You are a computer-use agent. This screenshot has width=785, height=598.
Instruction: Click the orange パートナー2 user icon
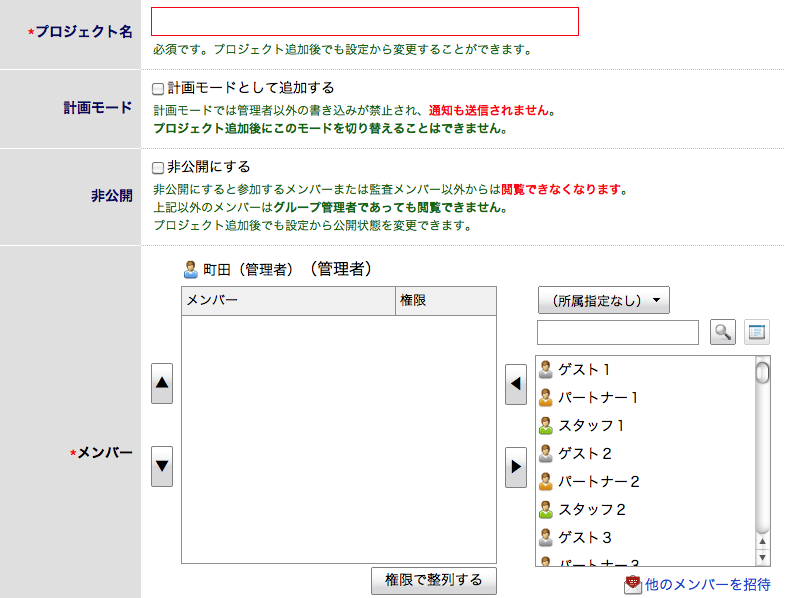point(546,482)
